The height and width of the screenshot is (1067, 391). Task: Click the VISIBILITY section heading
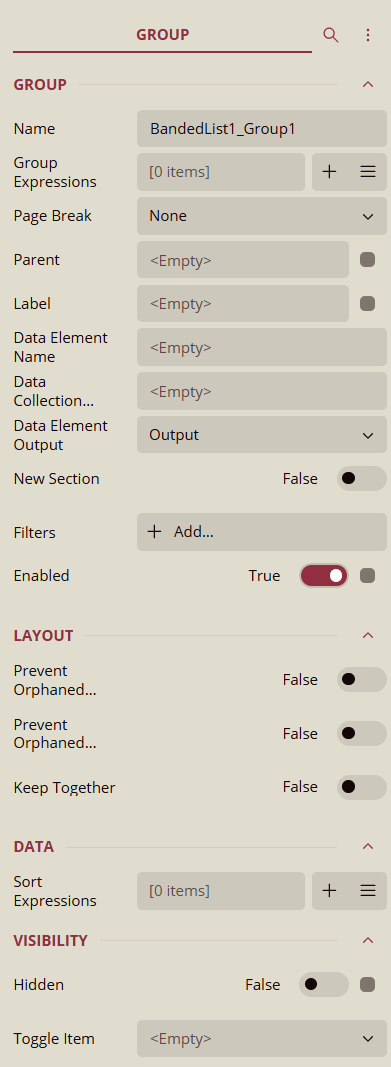click(51, 940)
